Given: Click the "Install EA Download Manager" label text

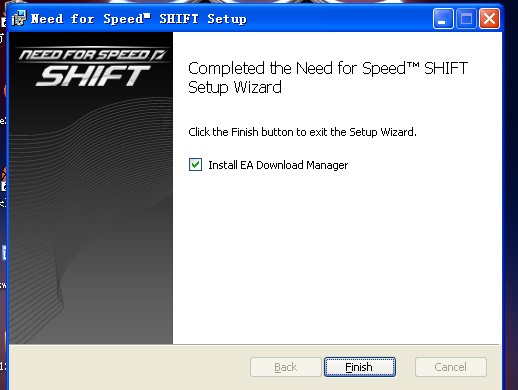Looking at the screenshot, I should (x=278, y=165).
